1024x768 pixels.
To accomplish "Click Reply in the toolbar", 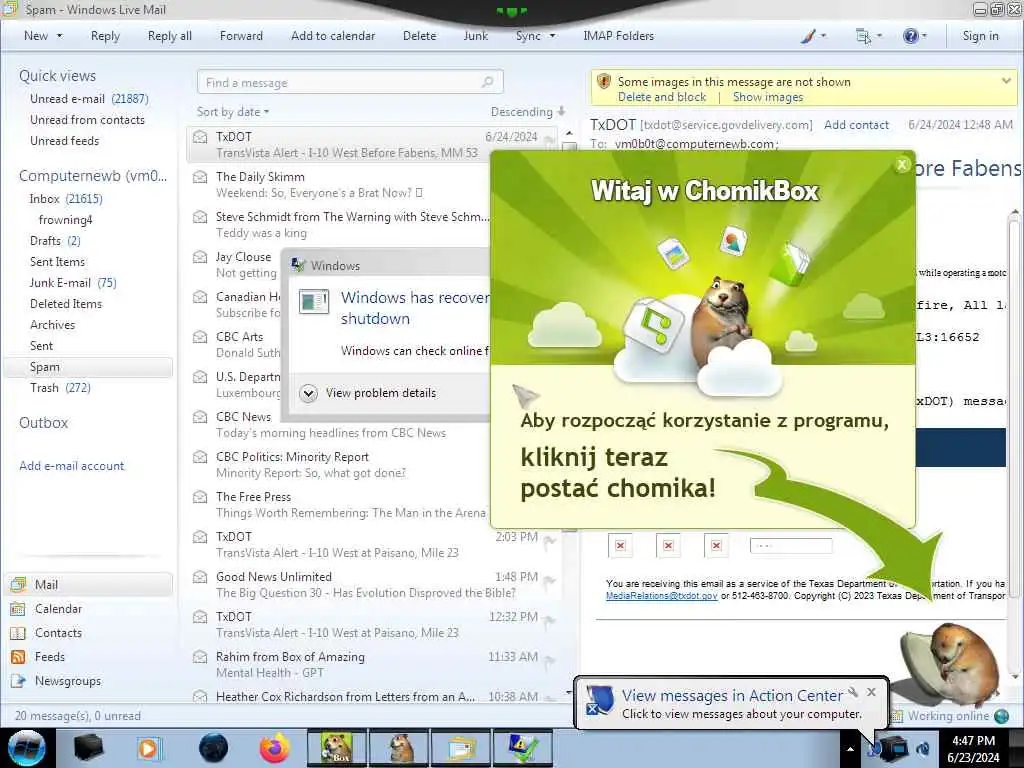I will coord(105,36).
